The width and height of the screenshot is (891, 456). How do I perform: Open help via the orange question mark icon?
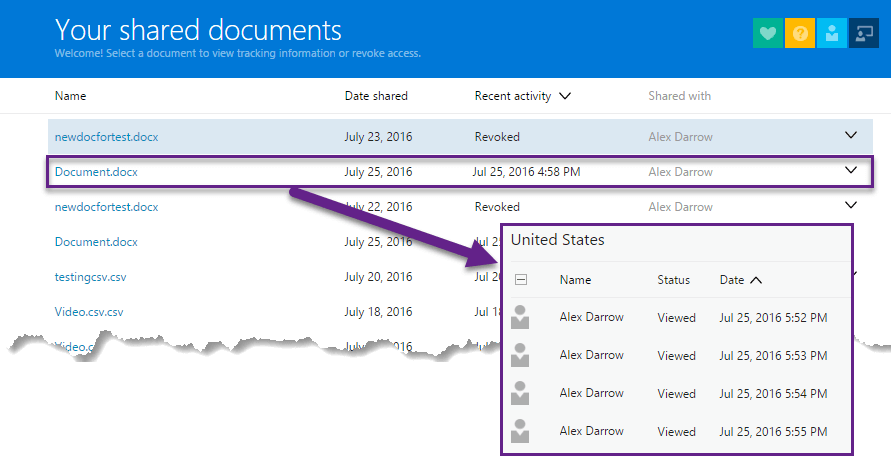click(799, 33)
